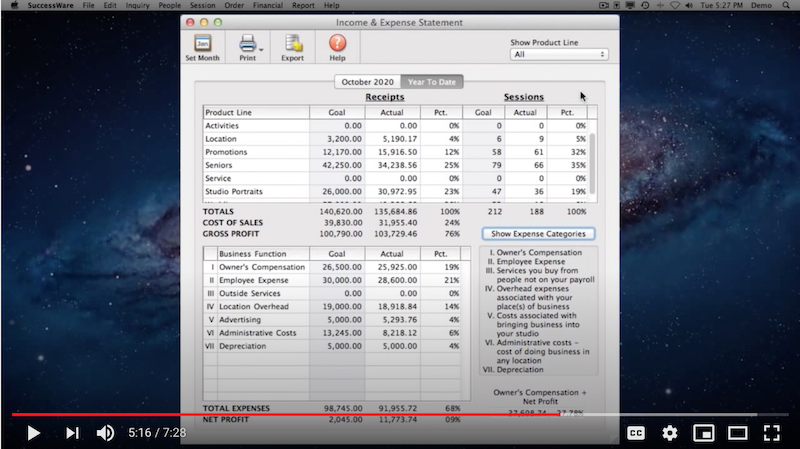Image resolution: width=800 pixels, height=449 pixels.
Task: Select the Employee Expense row
Action: pos(332,281)
